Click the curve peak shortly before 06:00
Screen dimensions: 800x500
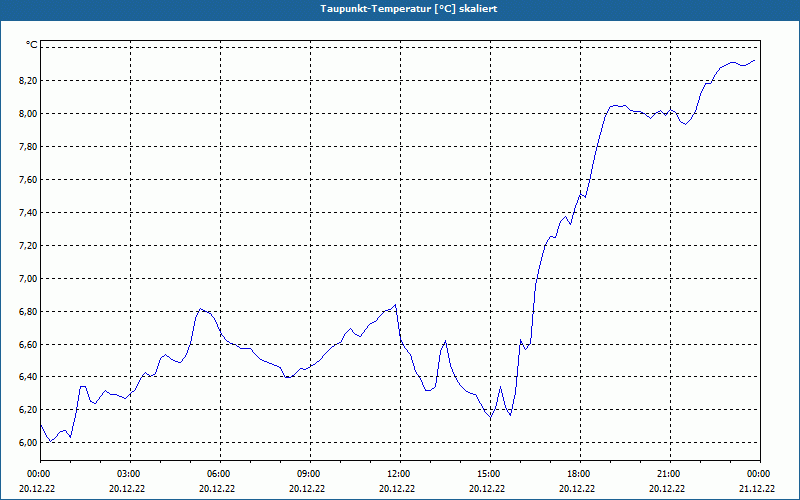point(201,309)
